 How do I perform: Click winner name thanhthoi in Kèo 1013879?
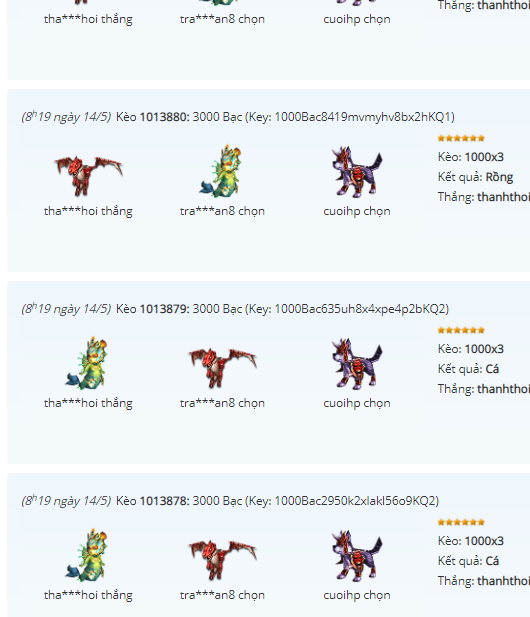tap(503, 389)
